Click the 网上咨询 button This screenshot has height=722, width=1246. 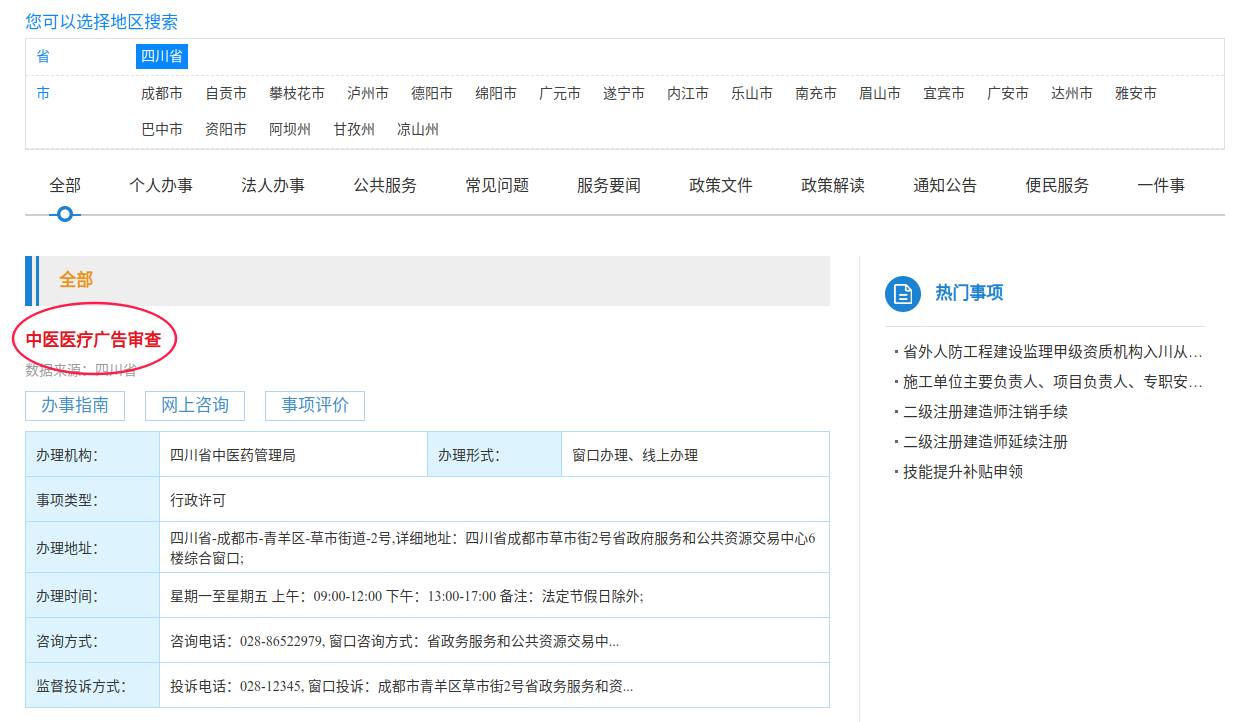point(195,405)
